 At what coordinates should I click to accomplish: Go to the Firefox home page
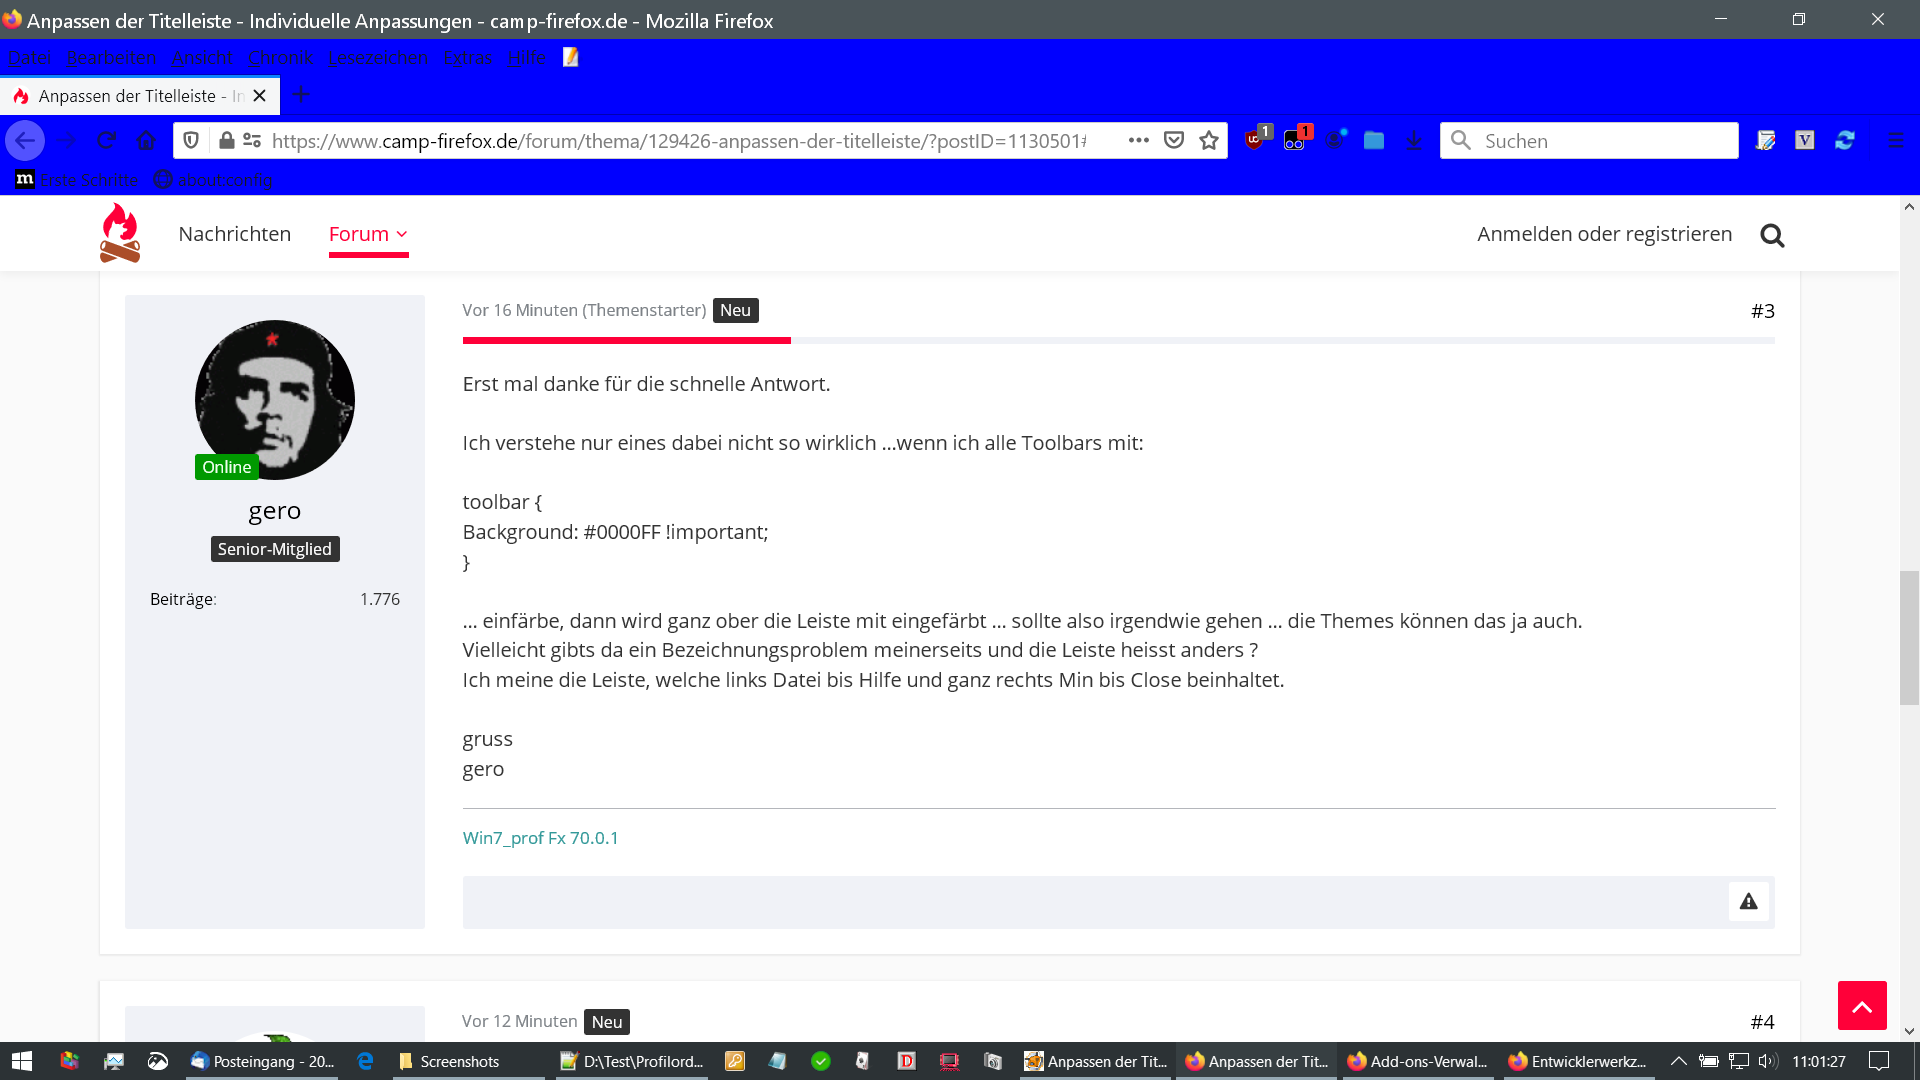coord(146,141)
